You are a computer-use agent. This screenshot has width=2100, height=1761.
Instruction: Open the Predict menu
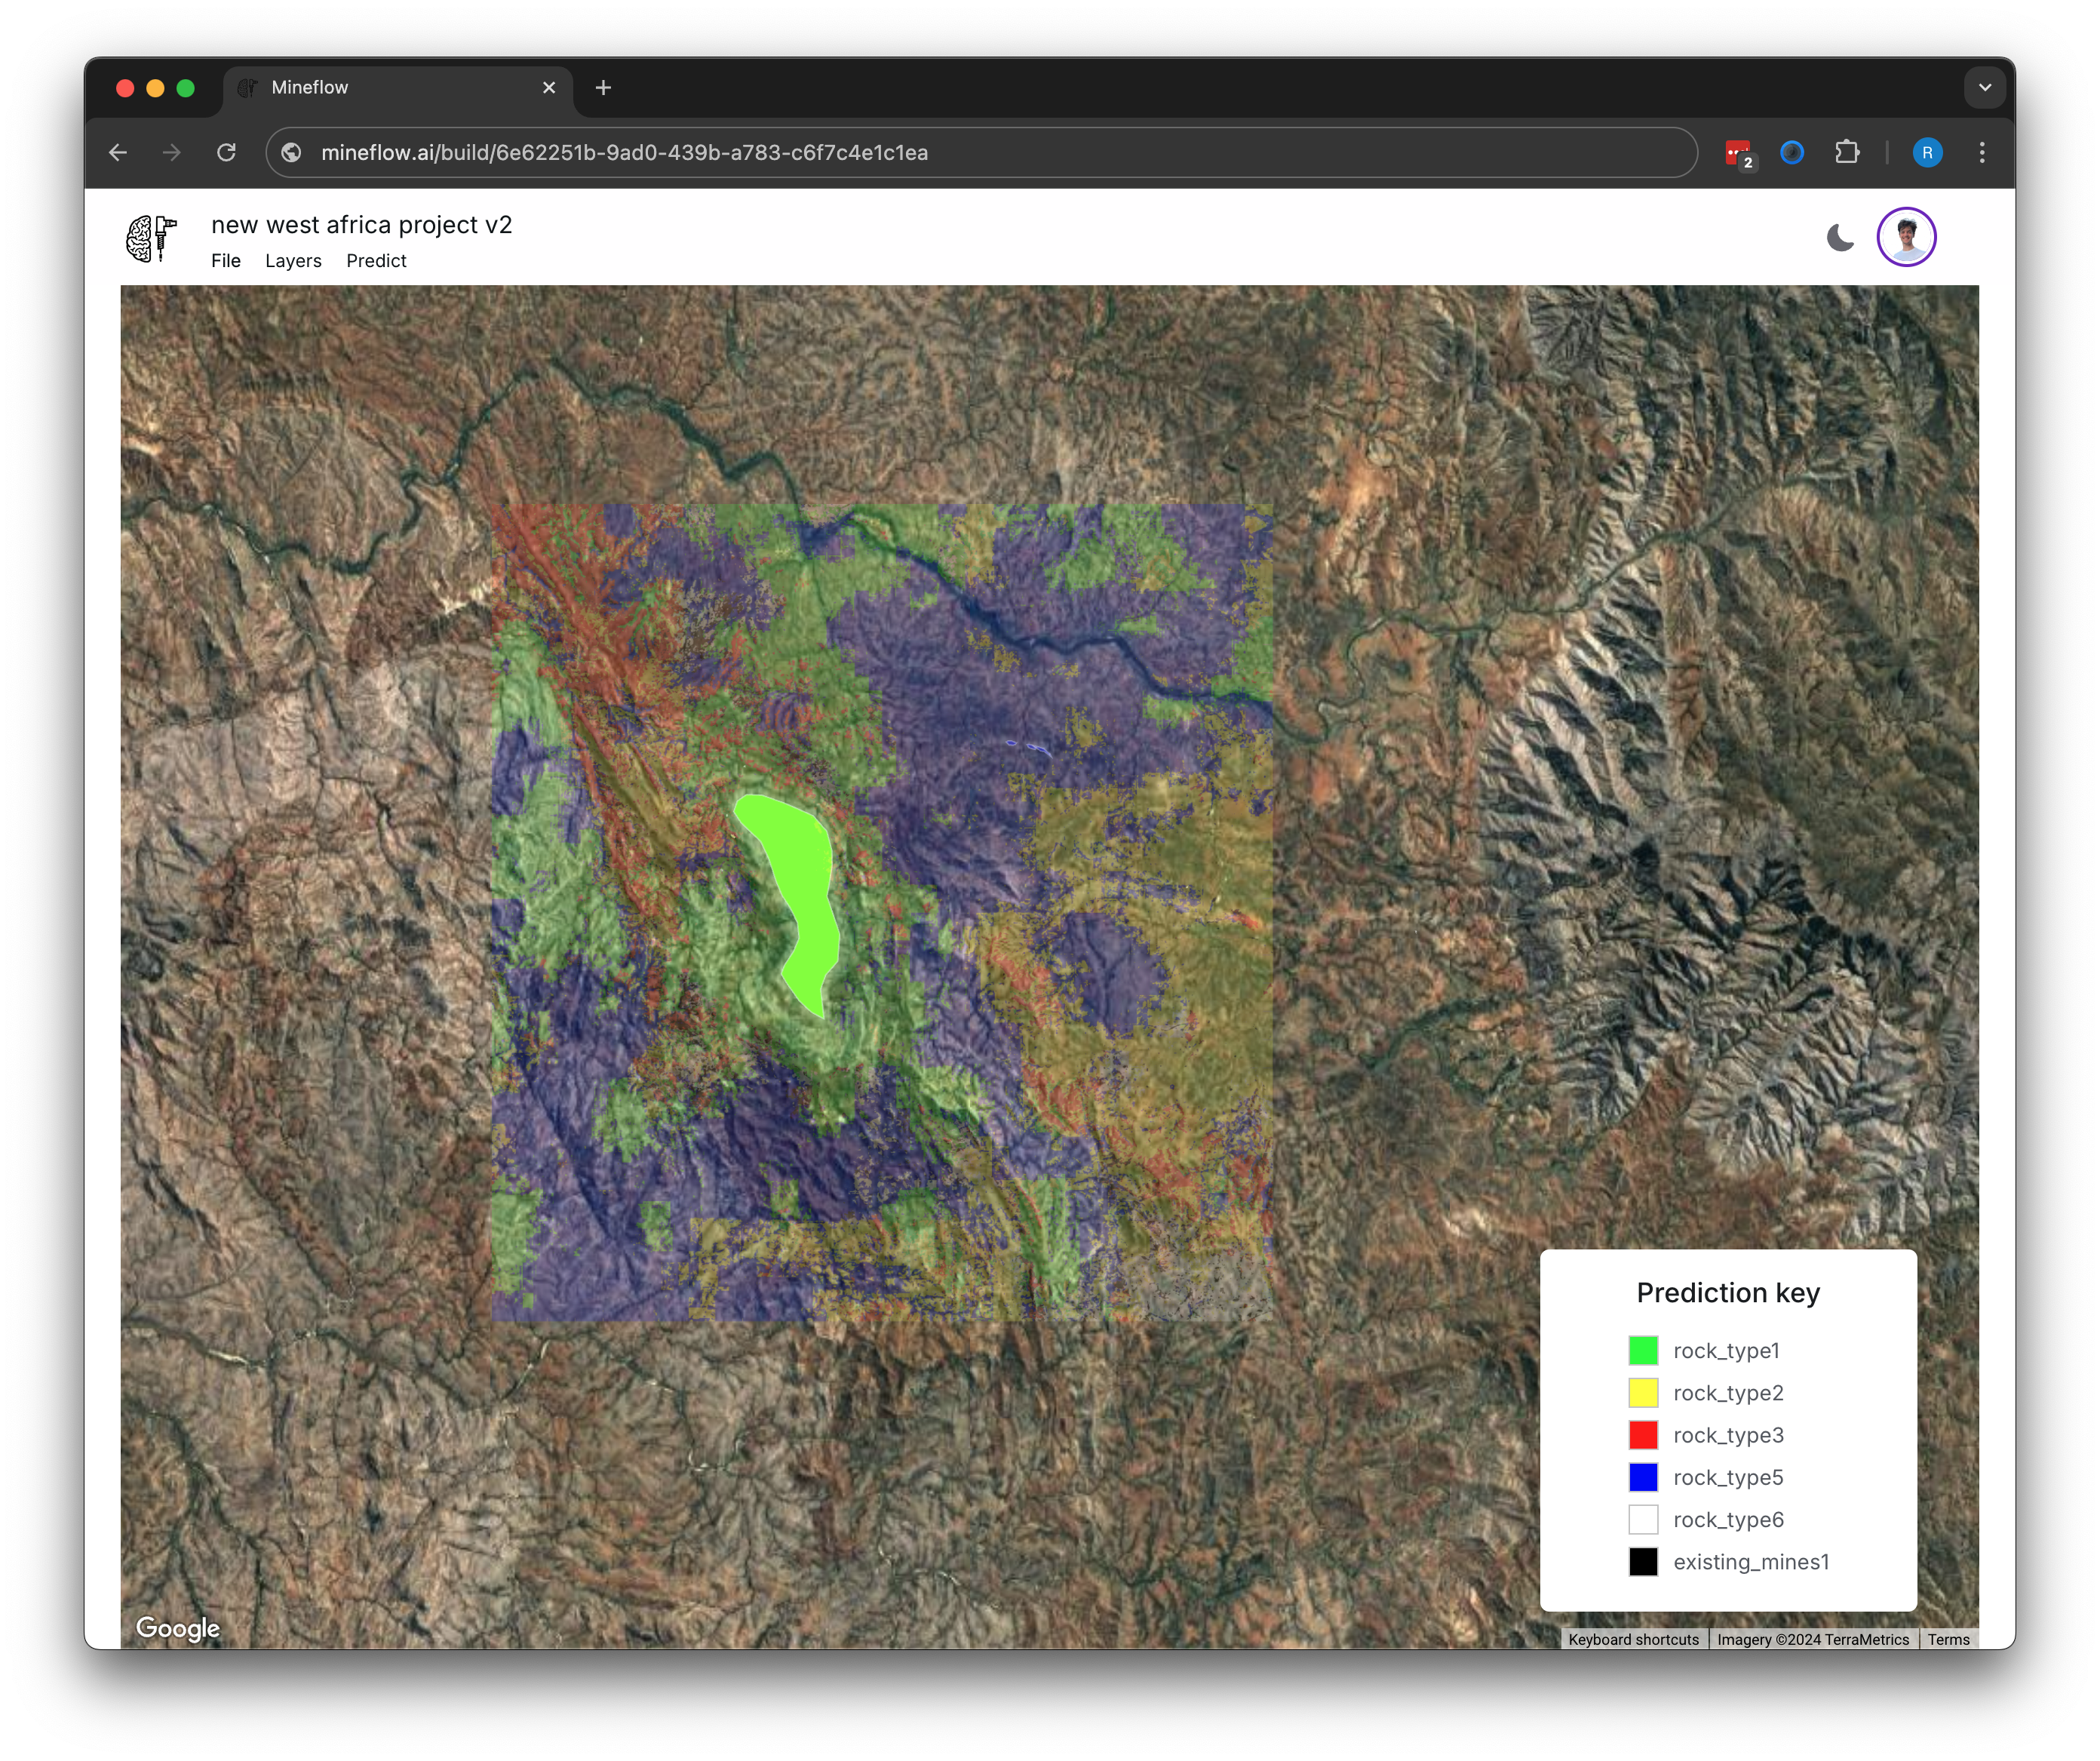tap(376, 261)
